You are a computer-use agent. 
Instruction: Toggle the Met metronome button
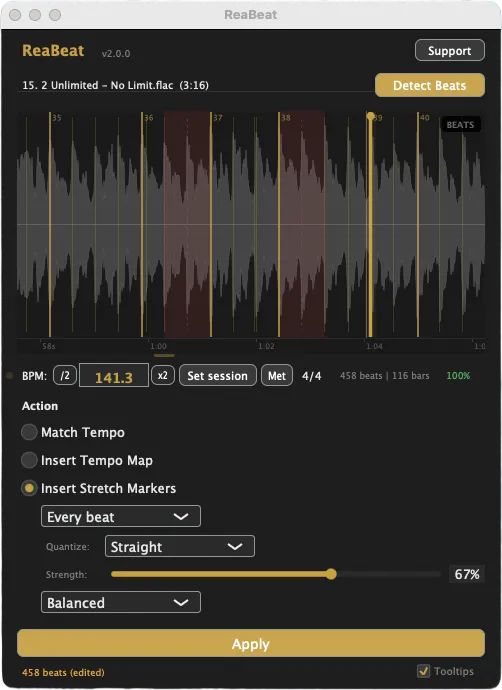click(x=277, y=375)
